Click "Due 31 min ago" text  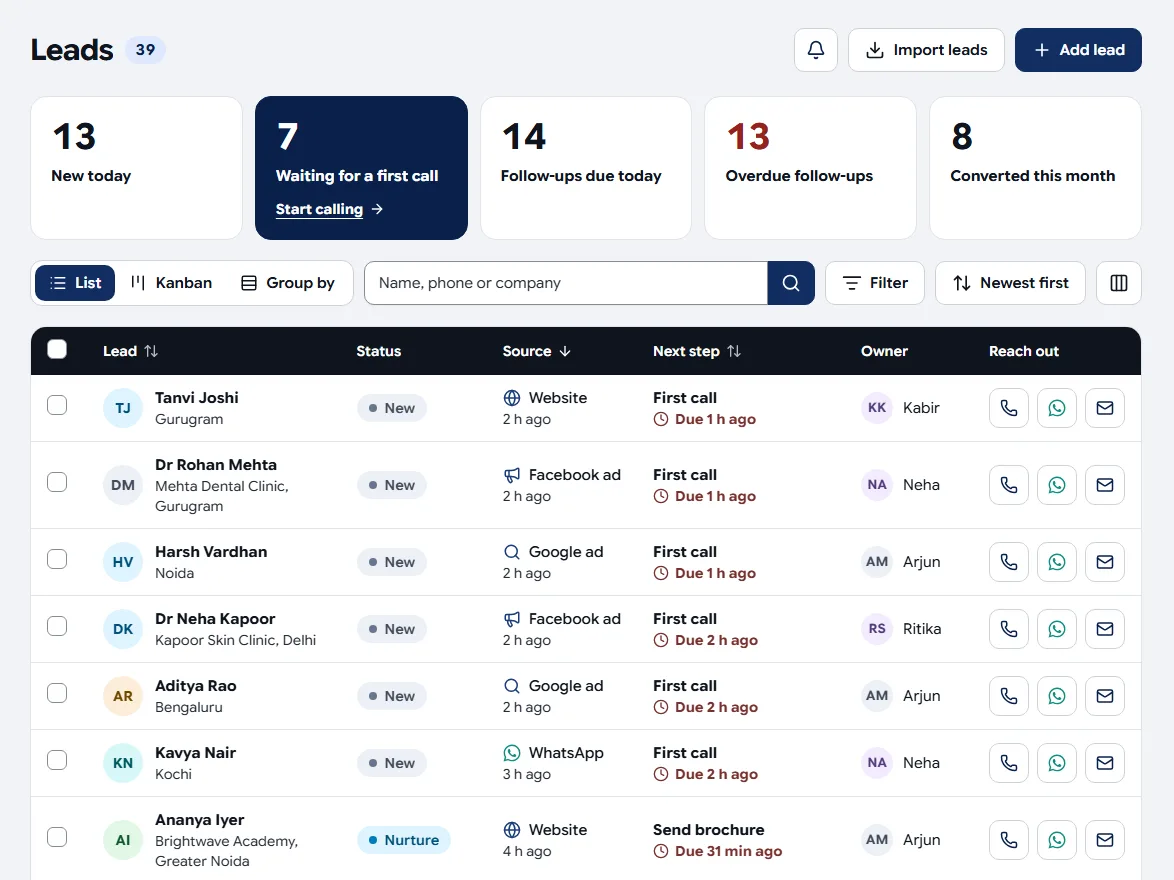tap(728, 852)
